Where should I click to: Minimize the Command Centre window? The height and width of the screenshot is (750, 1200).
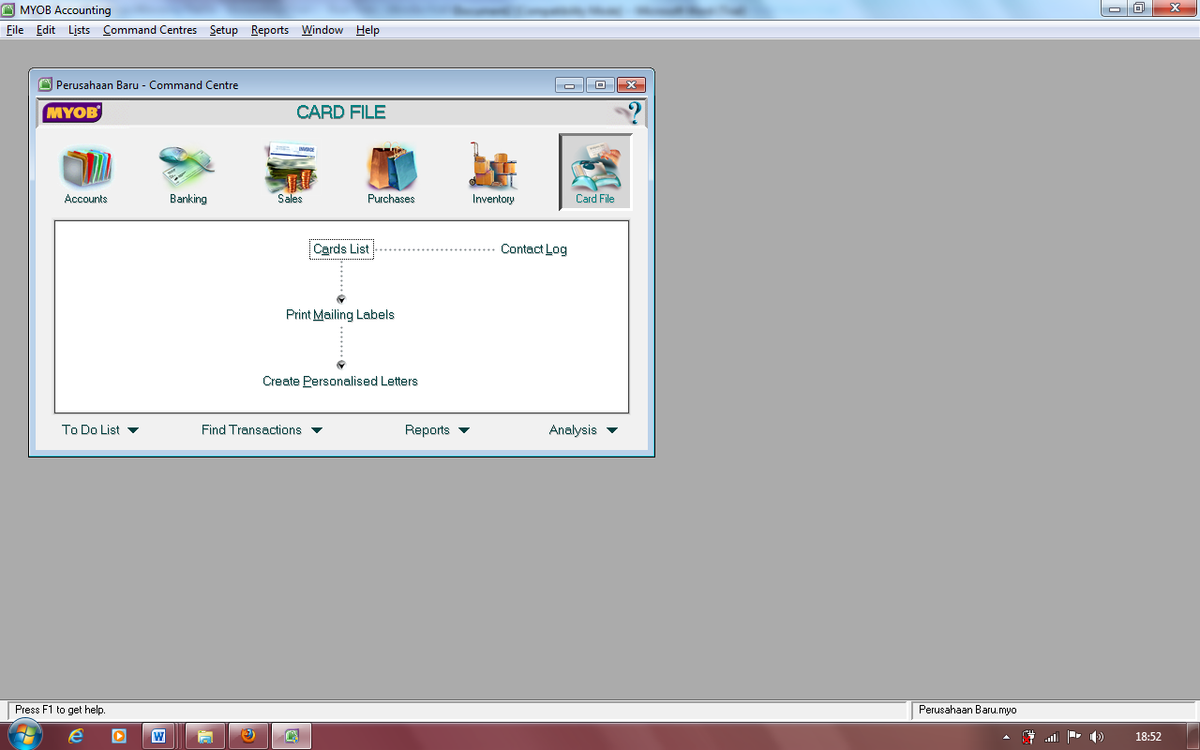point(570,85)
